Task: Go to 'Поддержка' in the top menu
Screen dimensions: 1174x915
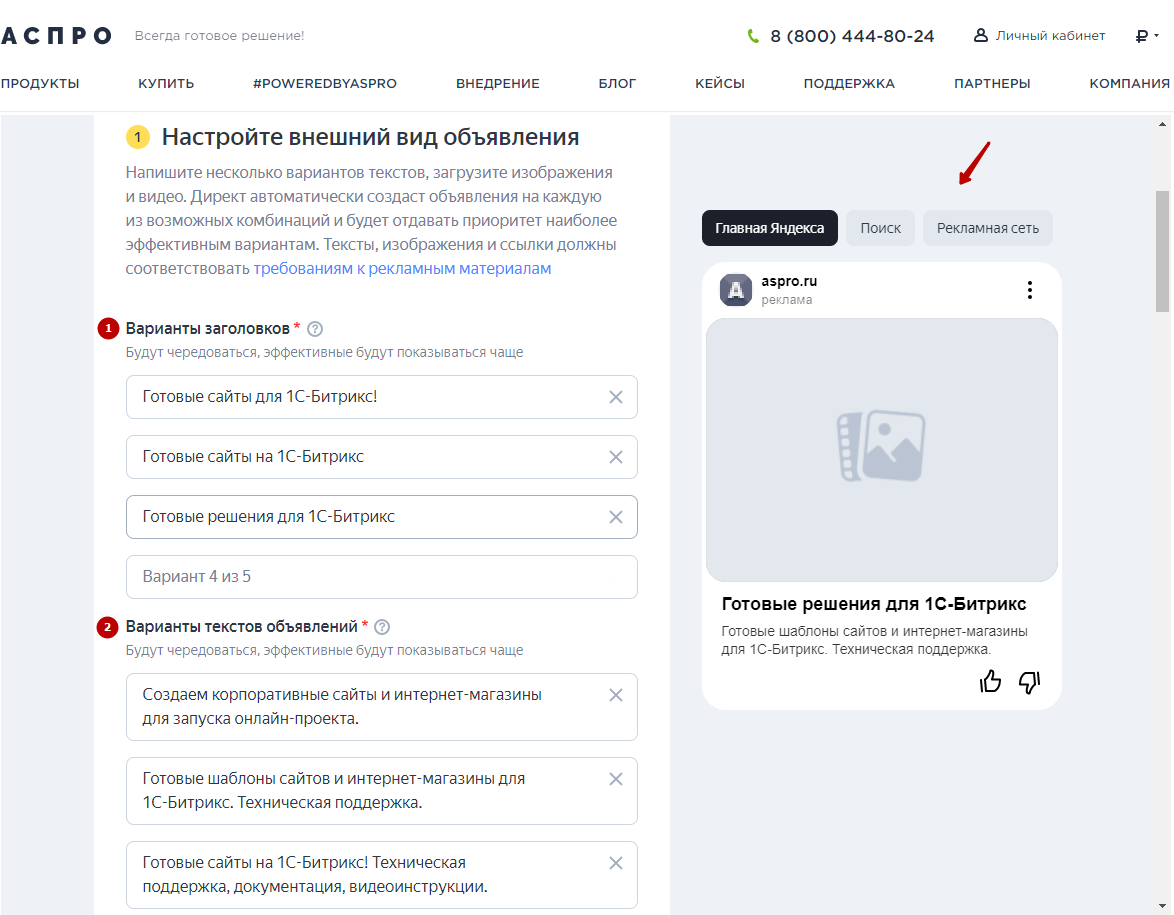Action: (849, 84)
